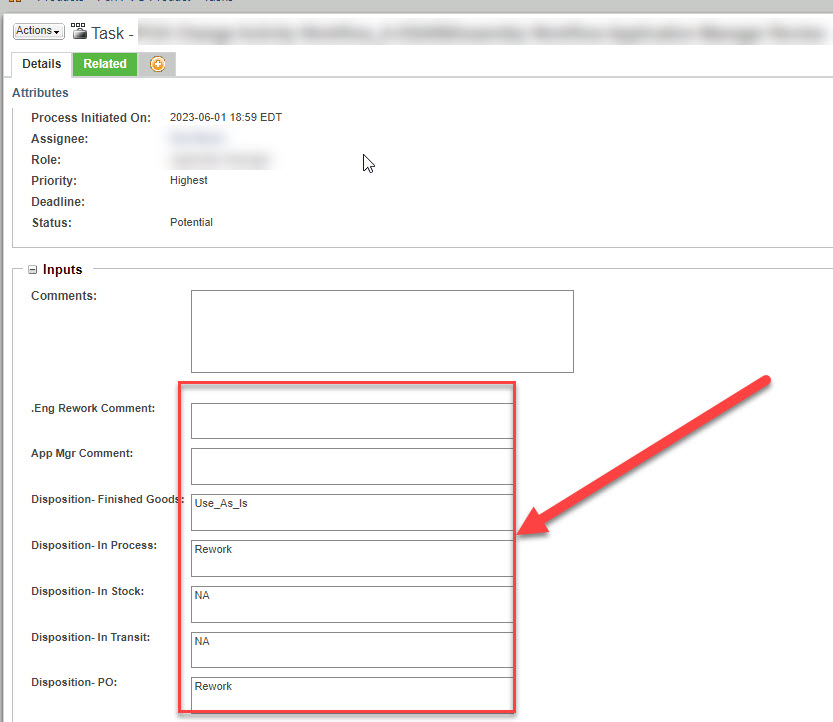This screenshot has width=833, height=722.
Task: Select the NA value in Disposition- In Stock
Action: [x=351, y=604]
